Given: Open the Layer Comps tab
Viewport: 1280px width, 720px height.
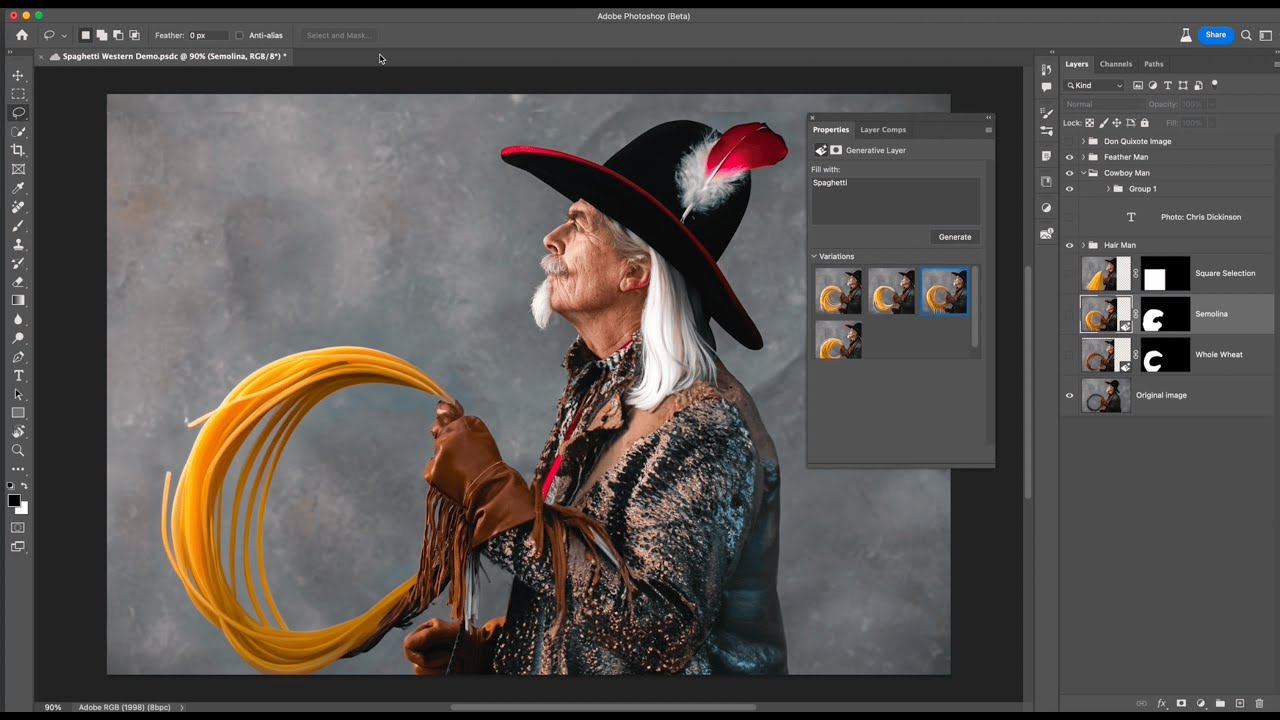Looking at the screenshot, I should point(882,129).
